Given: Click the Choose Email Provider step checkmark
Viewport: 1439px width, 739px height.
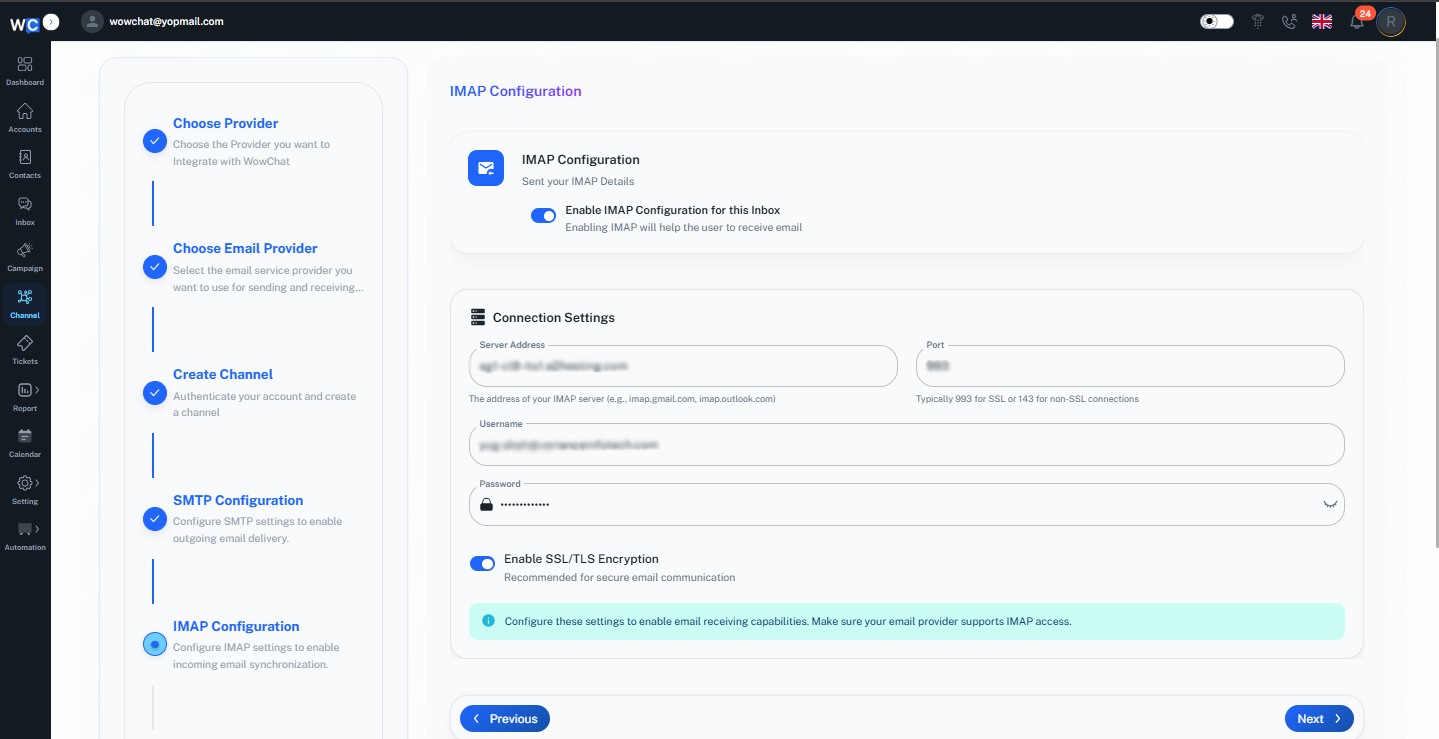Looking at the screenshot, I should pos(154,267).
